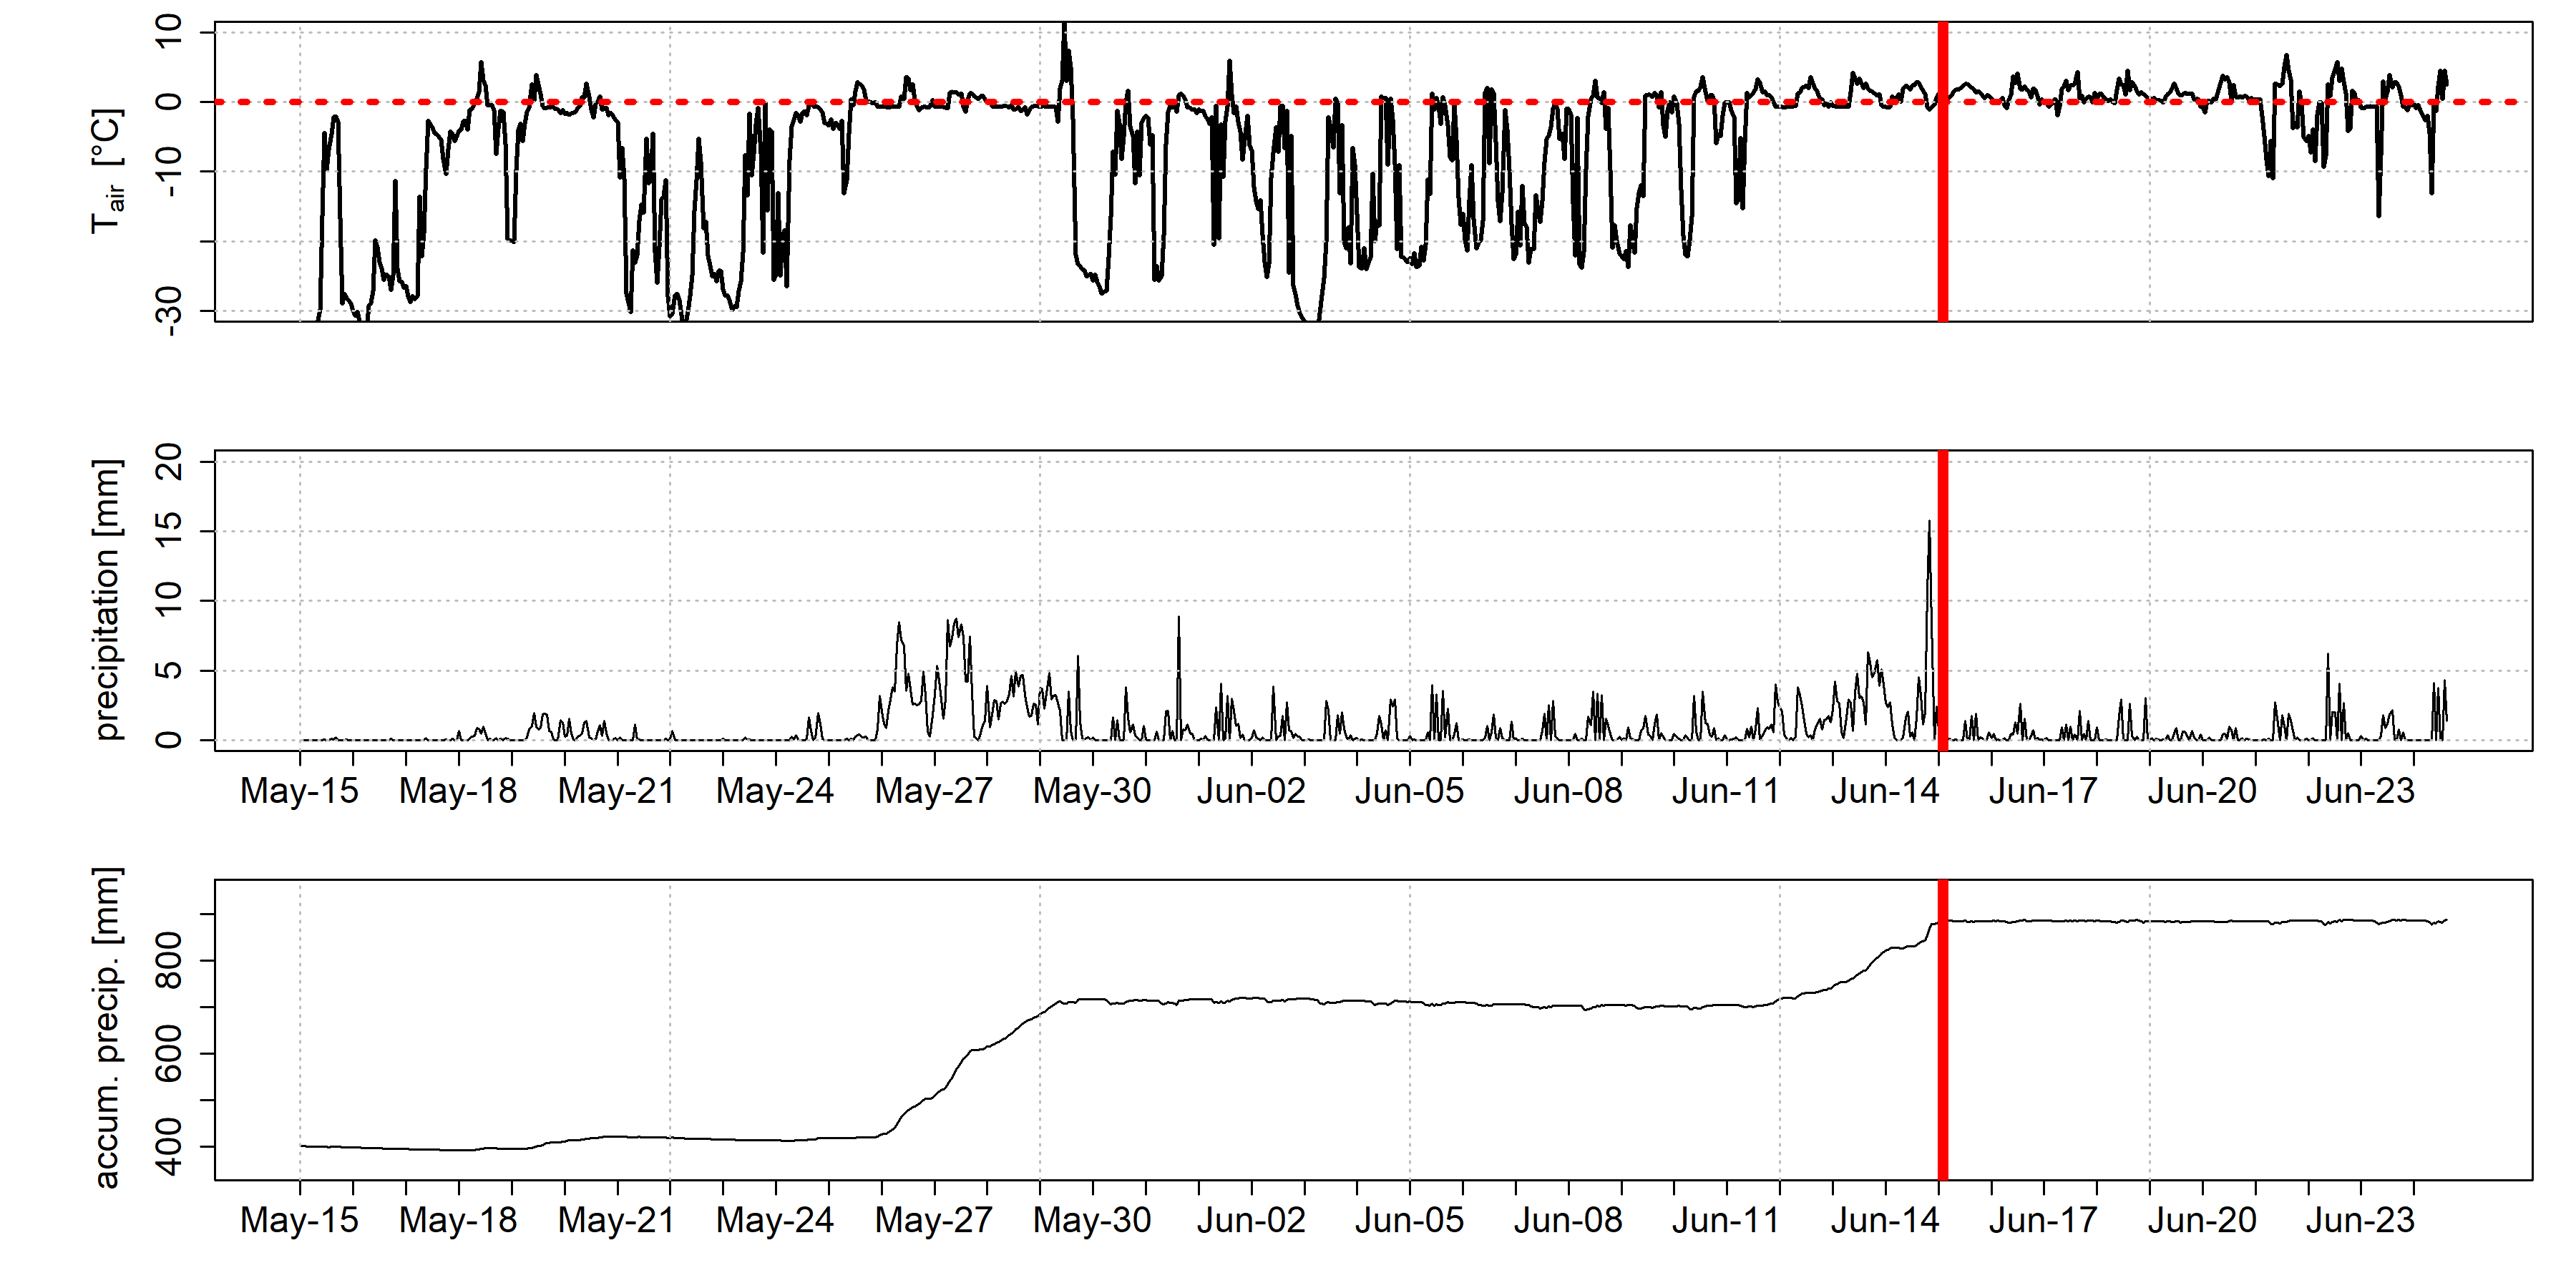Click the '10' tick on the precipitation axis

pos(168,600)
